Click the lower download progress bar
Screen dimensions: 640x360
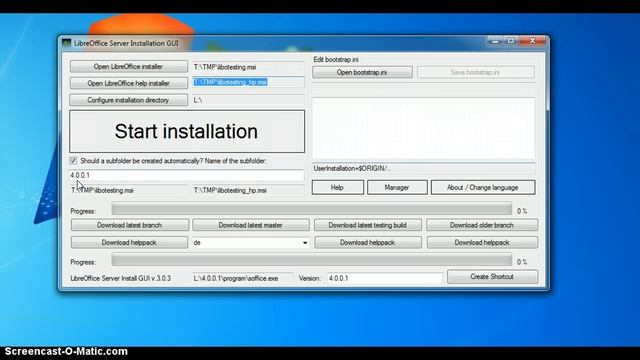tap(312, 260)
